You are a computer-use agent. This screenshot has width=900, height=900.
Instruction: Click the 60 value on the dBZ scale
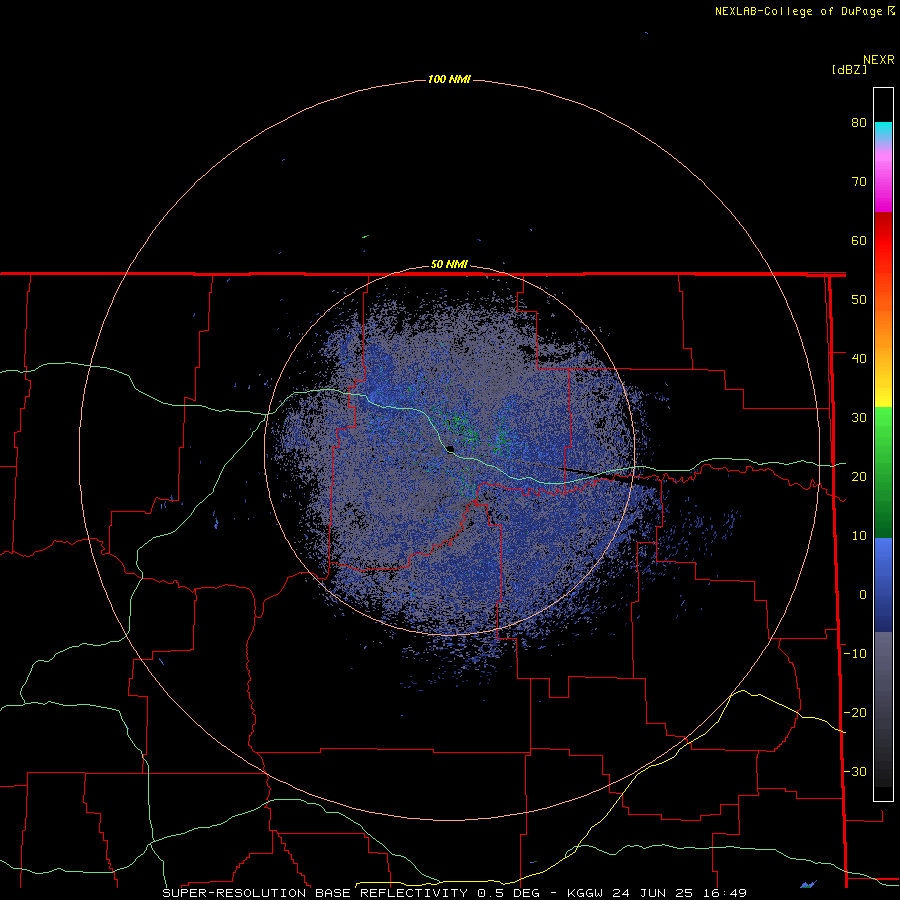(859, 240)
